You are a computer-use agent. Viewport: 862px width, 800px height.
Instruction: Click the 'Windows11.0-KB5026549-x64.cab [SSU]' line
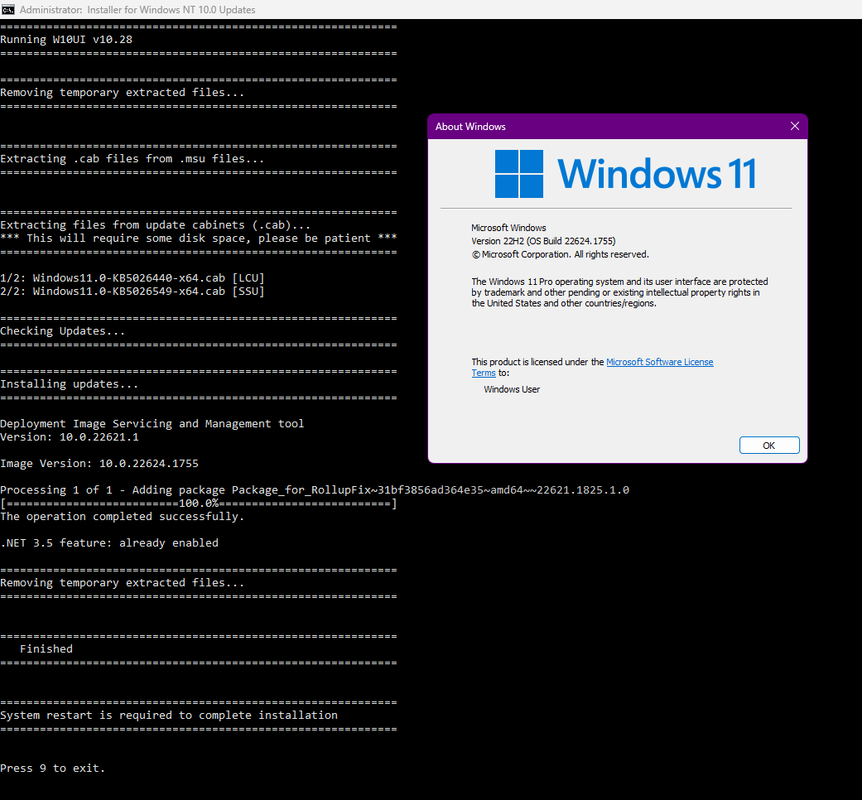(132, 291)
